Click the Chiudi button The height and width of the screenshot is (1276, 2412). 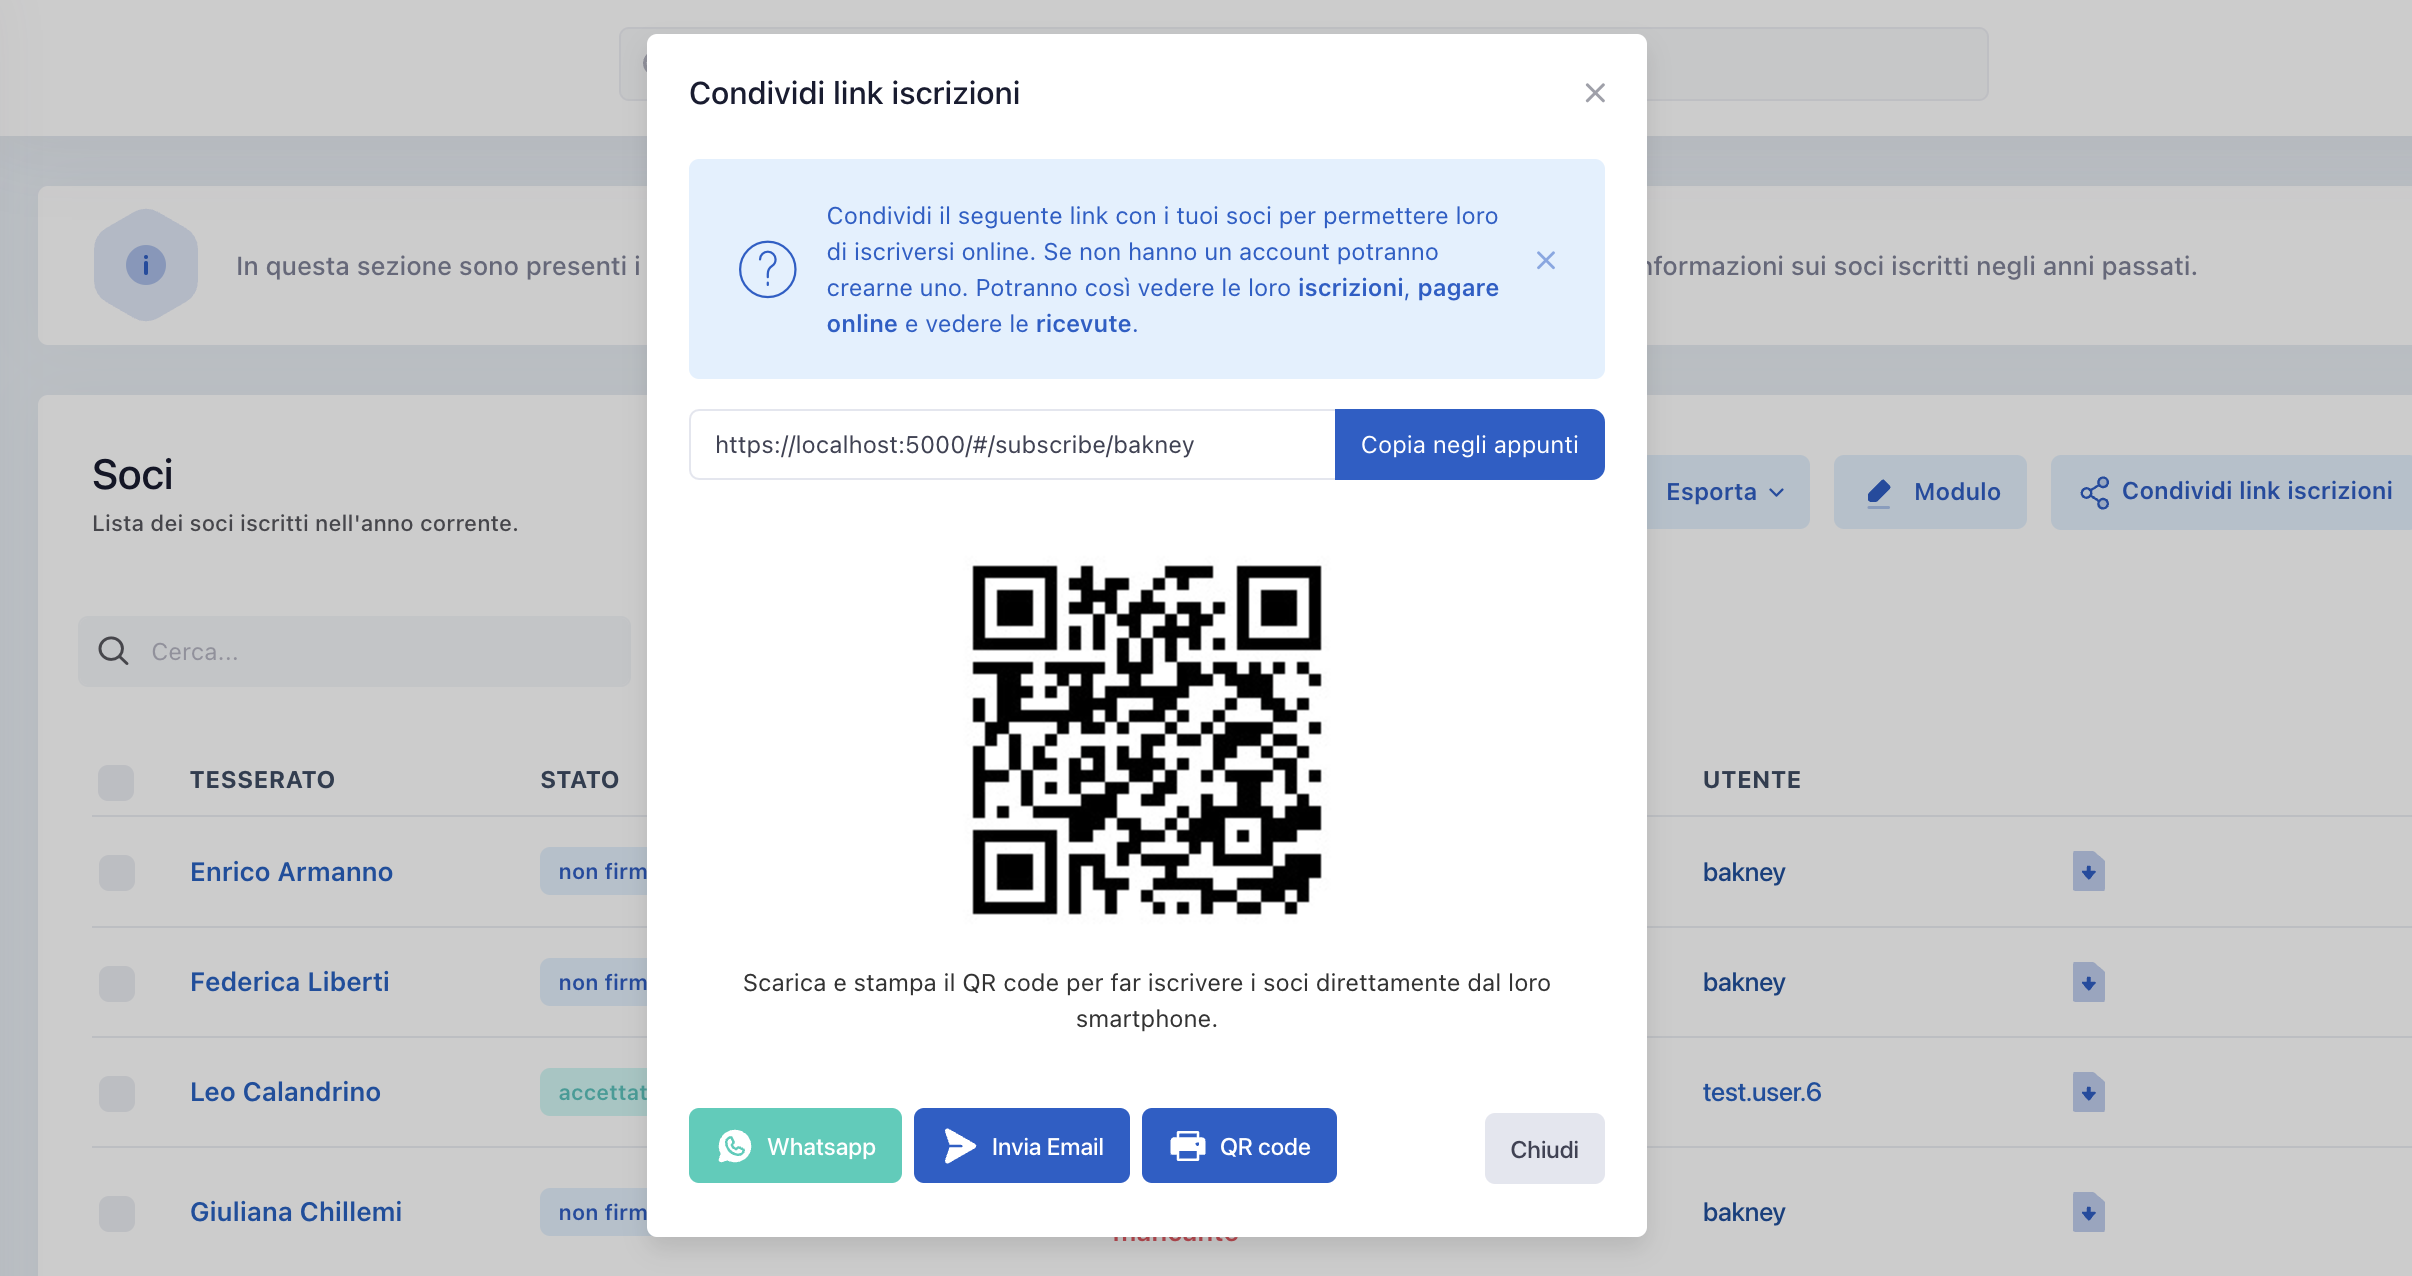(x=1544, y=1149)
